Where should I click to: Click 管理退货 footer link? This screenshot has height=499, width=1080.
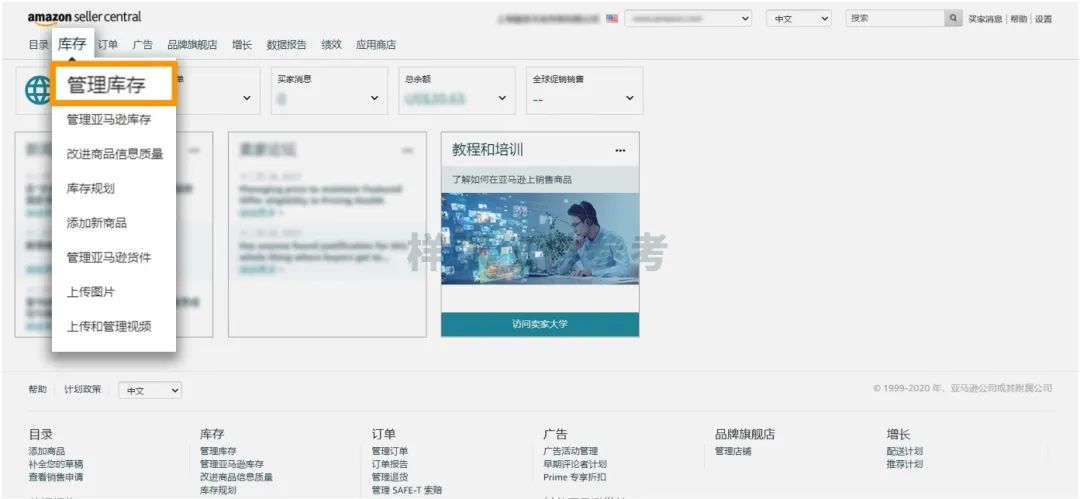(x=390, y=477)
